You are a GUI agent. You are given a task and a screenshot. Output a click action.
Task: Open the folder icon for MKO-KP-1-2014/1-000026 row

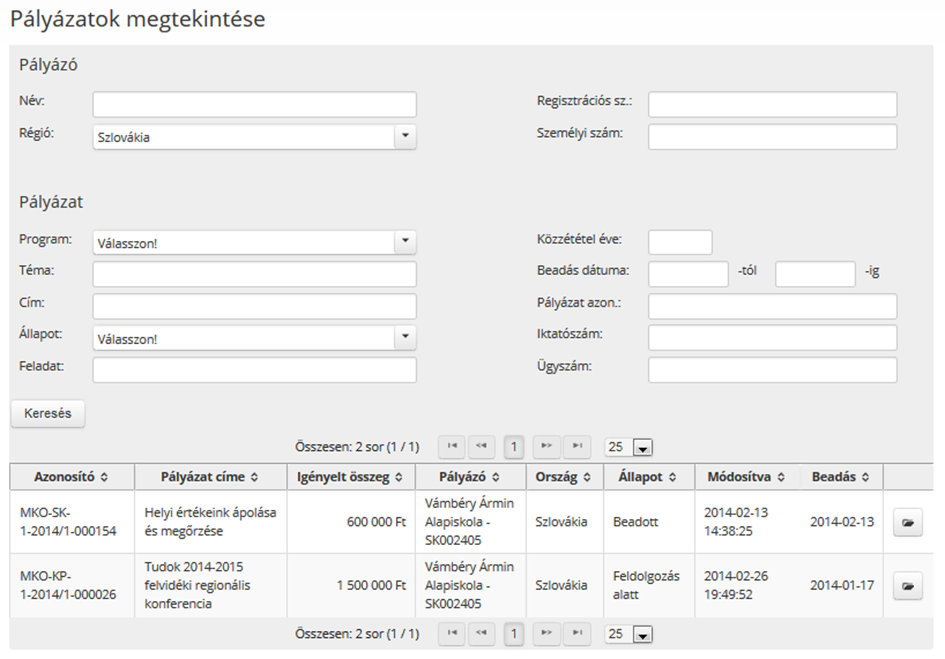point(908,585)
